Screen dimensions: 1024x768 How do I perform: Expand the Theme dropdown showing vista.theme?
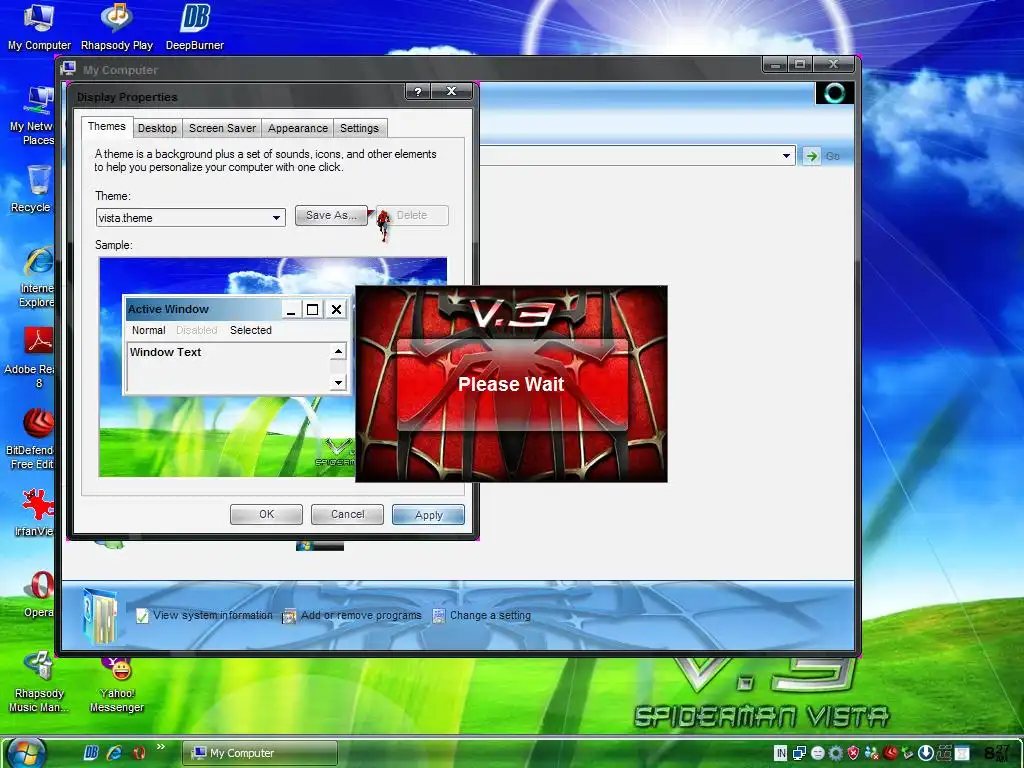coord(277,218)
